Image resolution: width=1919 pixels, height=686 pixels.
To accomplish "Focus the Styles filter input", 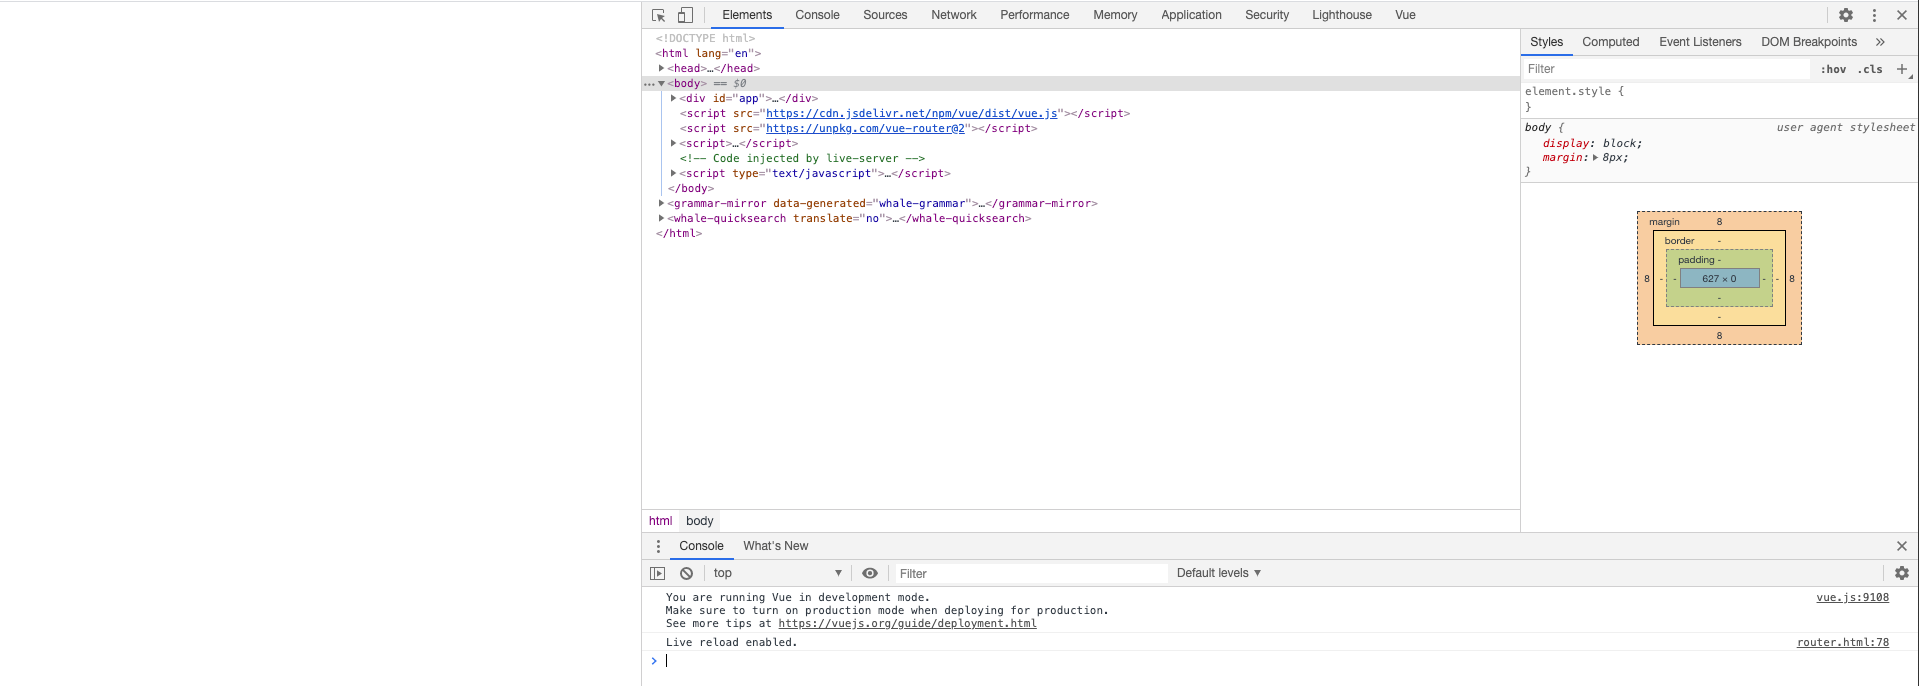I will click(1666, 69).
